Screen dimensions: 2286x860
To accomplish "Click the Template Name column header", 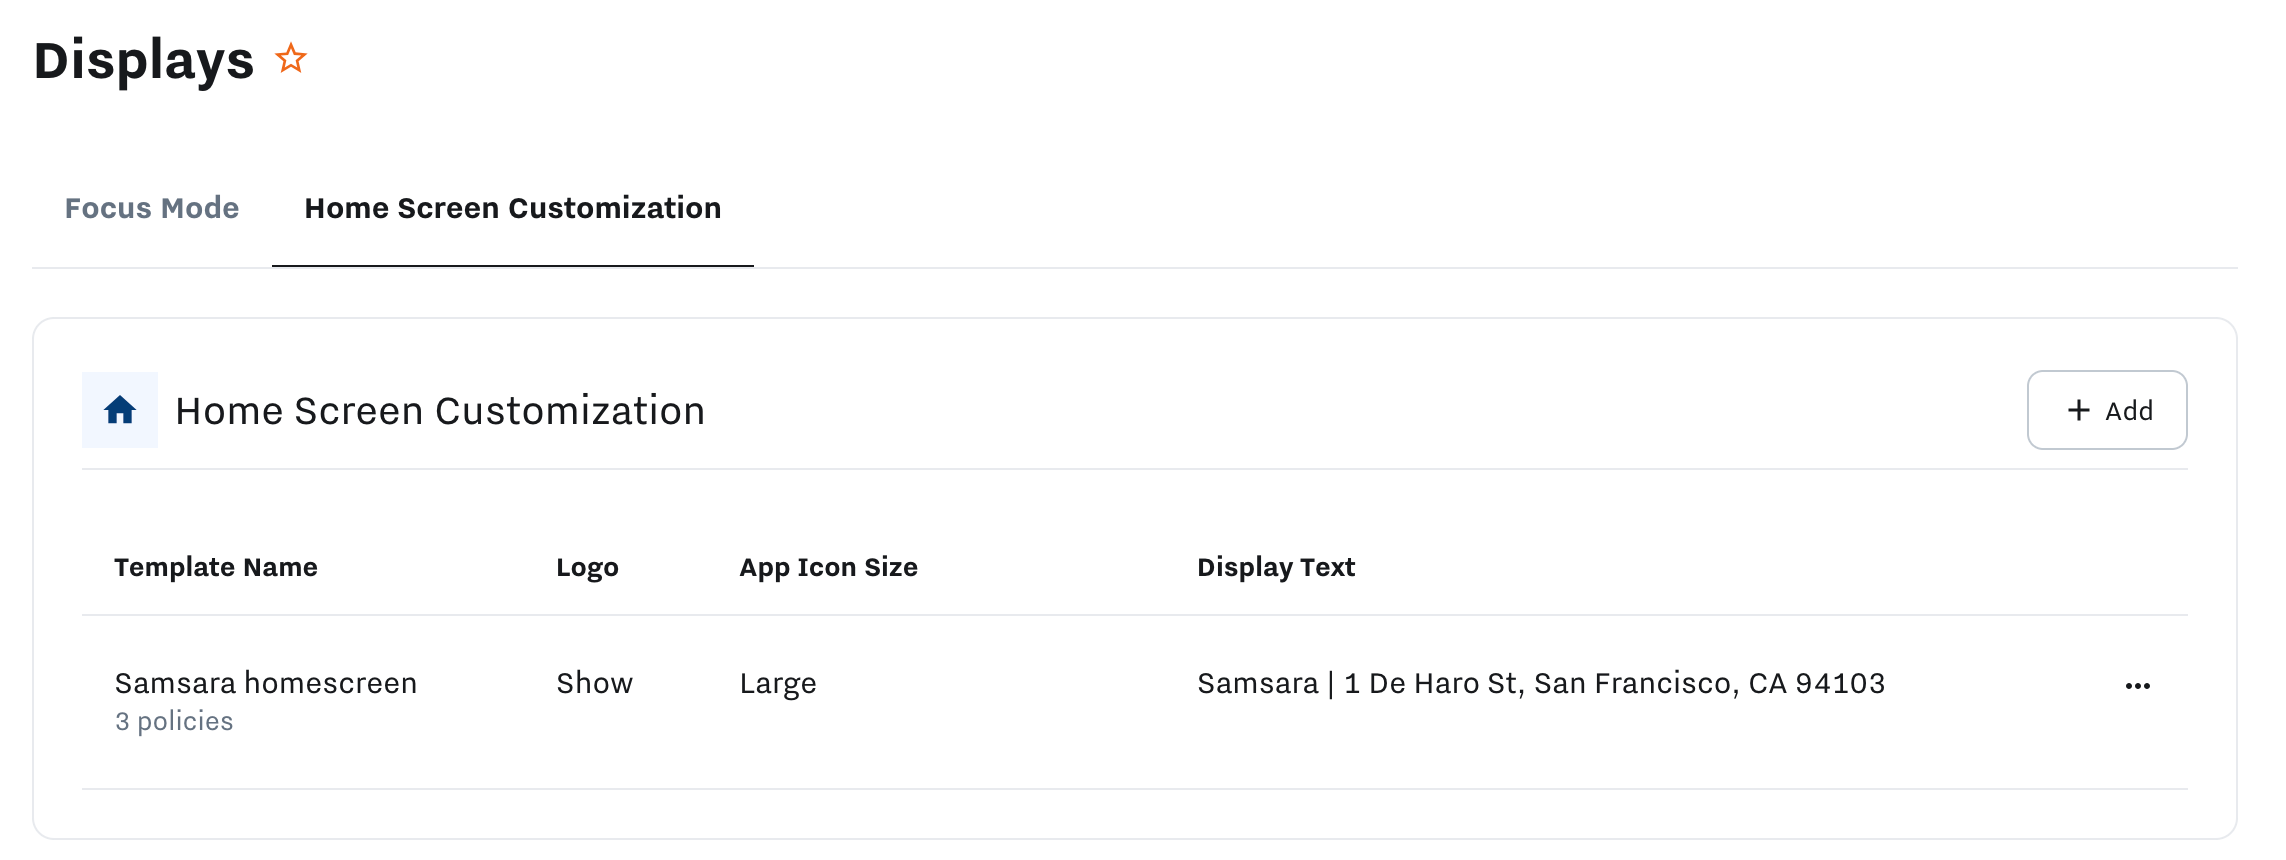I will pyautogui.click(x=216, y=566).
